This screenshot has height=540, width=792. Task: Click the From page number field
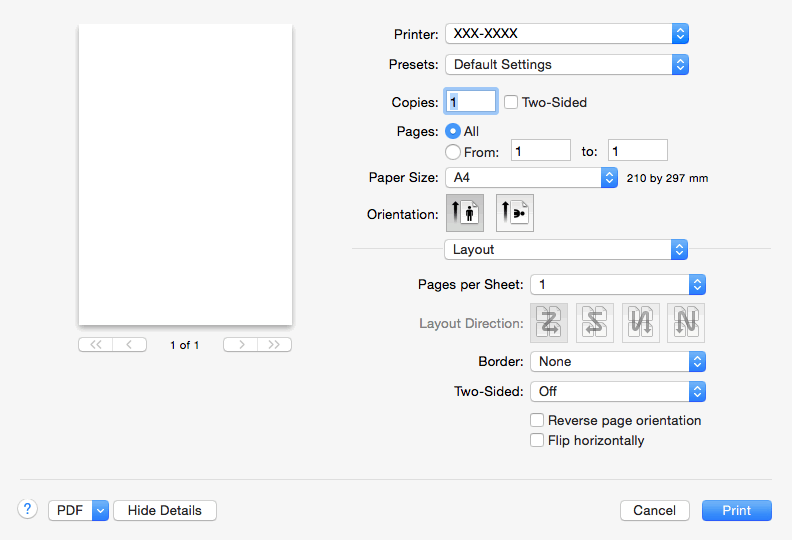point(540,151)
